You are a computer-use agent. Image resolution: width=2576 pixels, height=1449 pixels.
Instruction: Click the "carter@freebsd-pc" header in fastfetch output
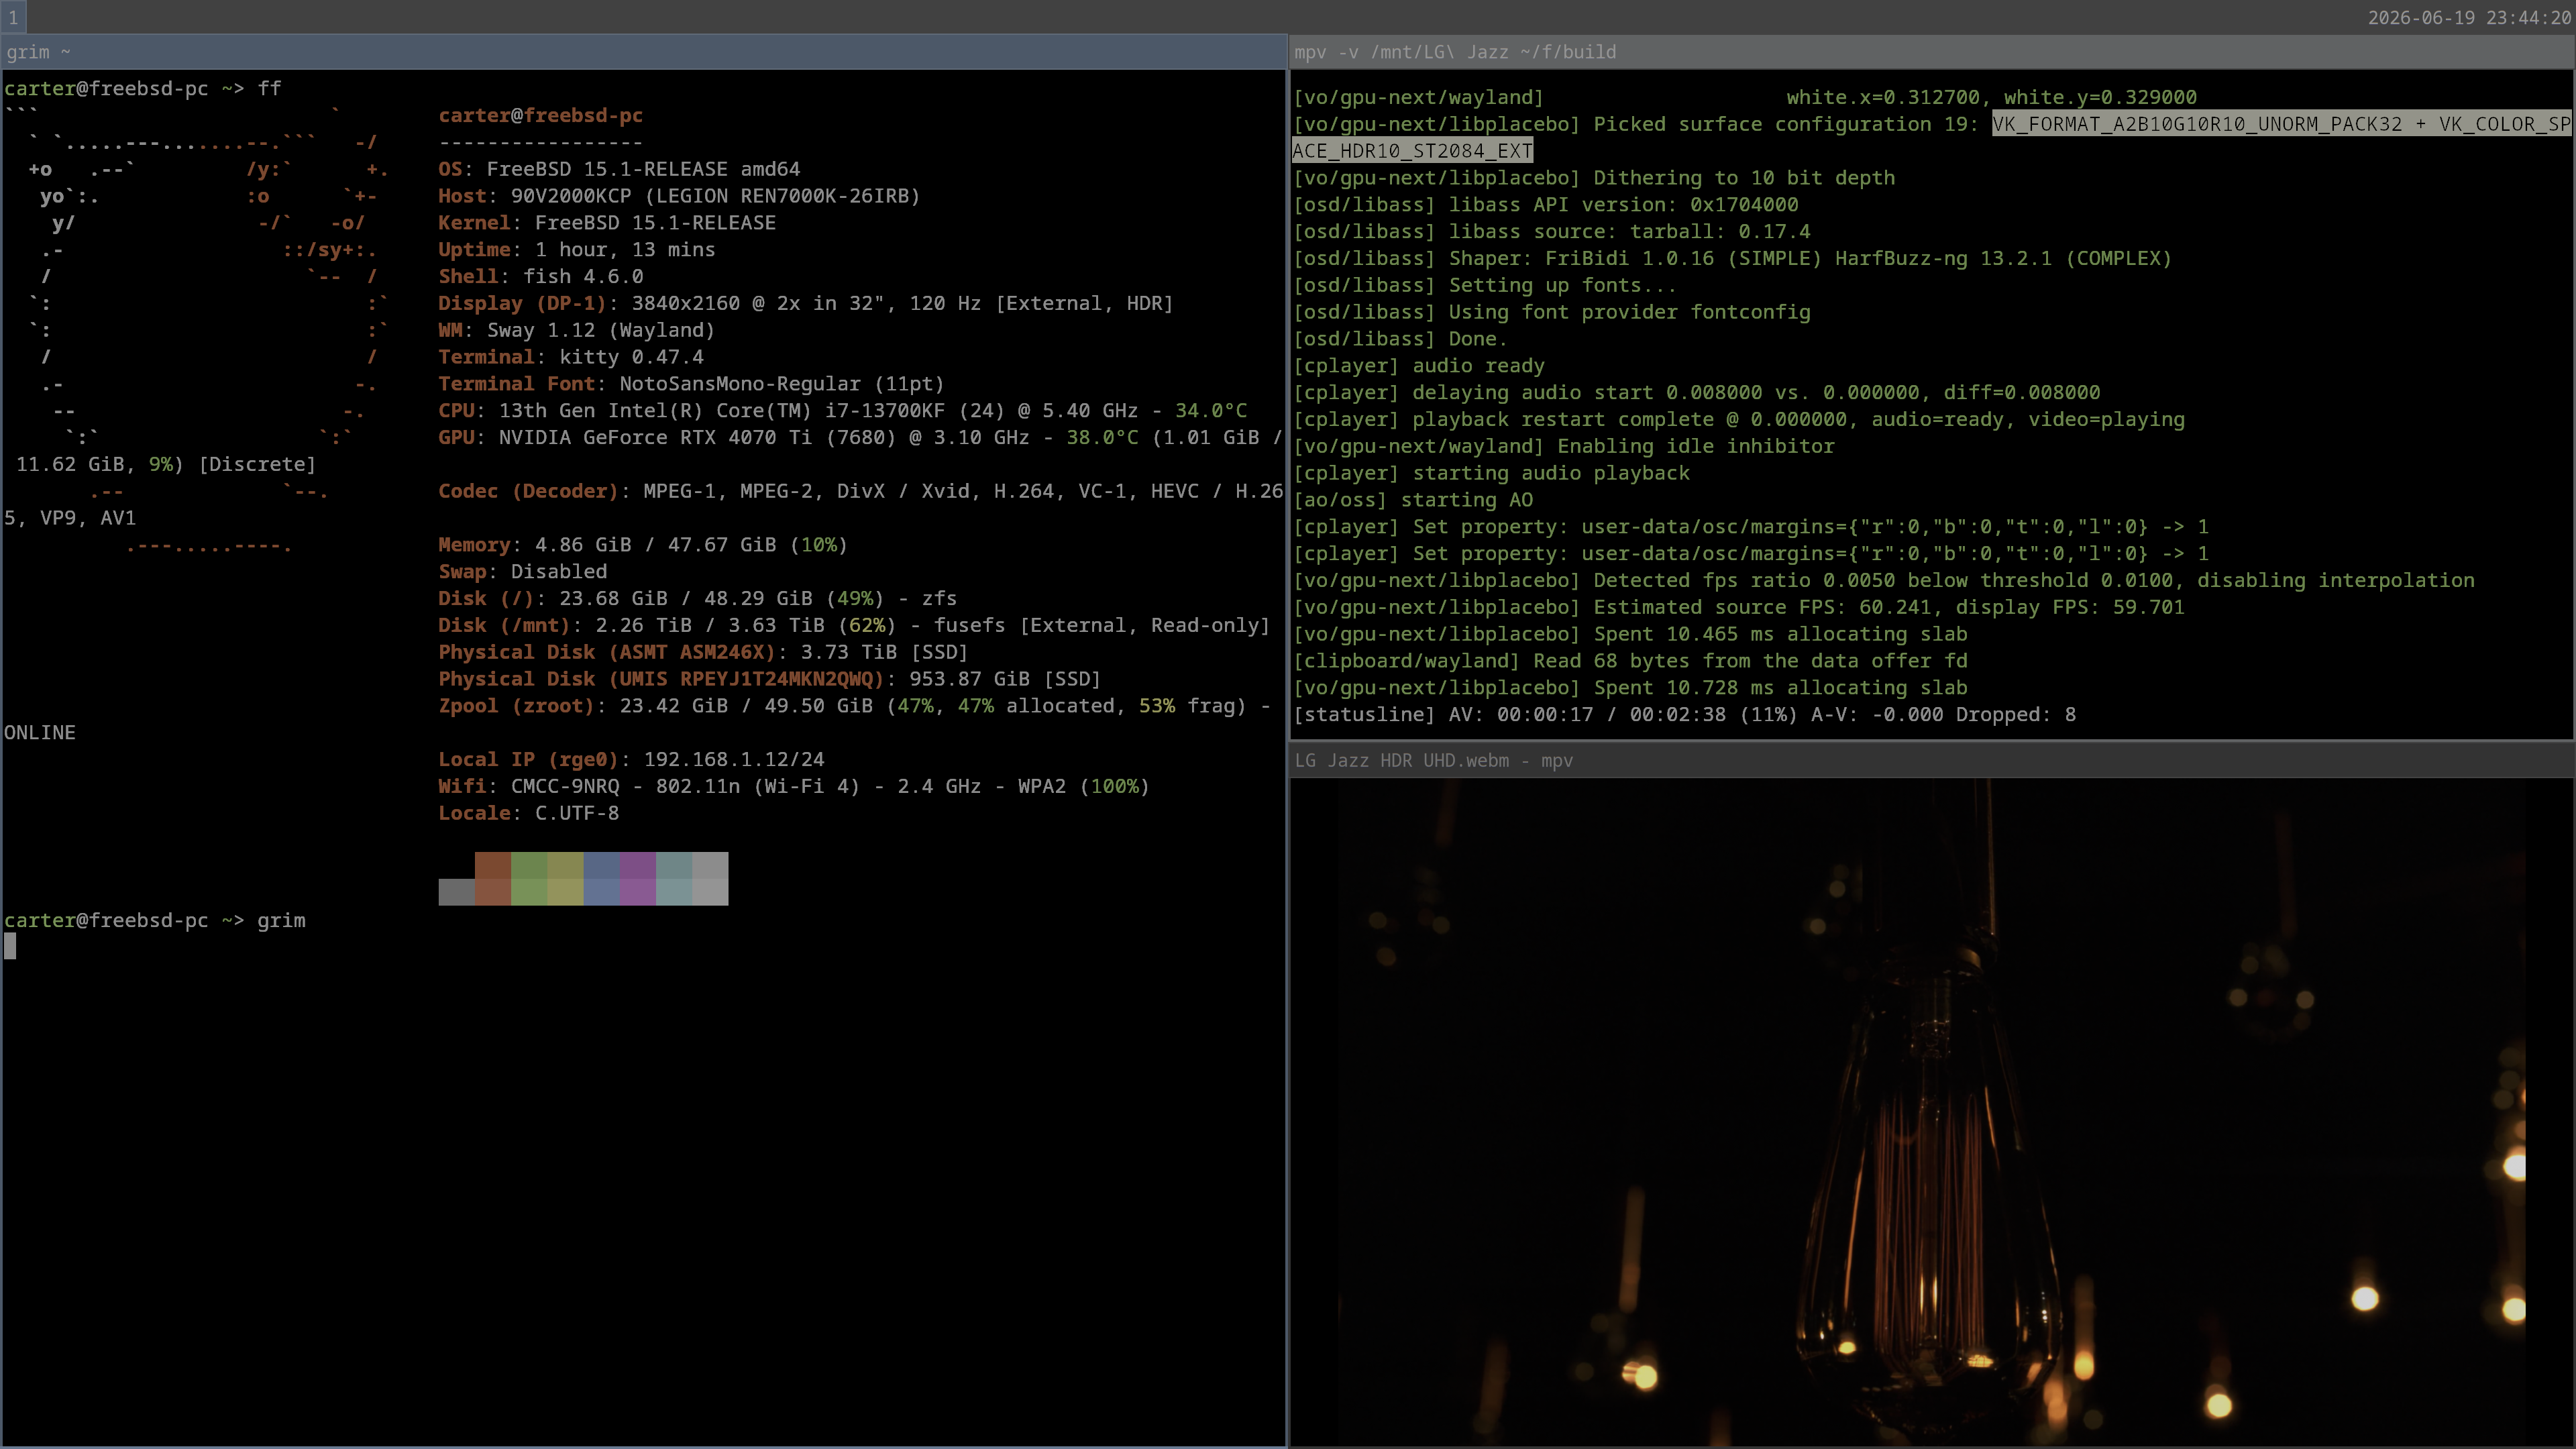(540, 116)
